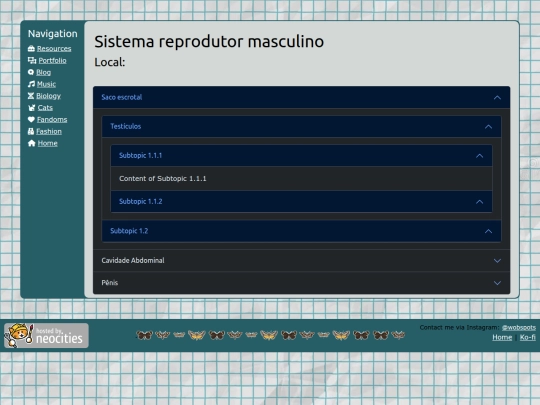Collapse the Testículos section chevron
The height and width of the screenshot is (405, 540).
tap(488, 127)
